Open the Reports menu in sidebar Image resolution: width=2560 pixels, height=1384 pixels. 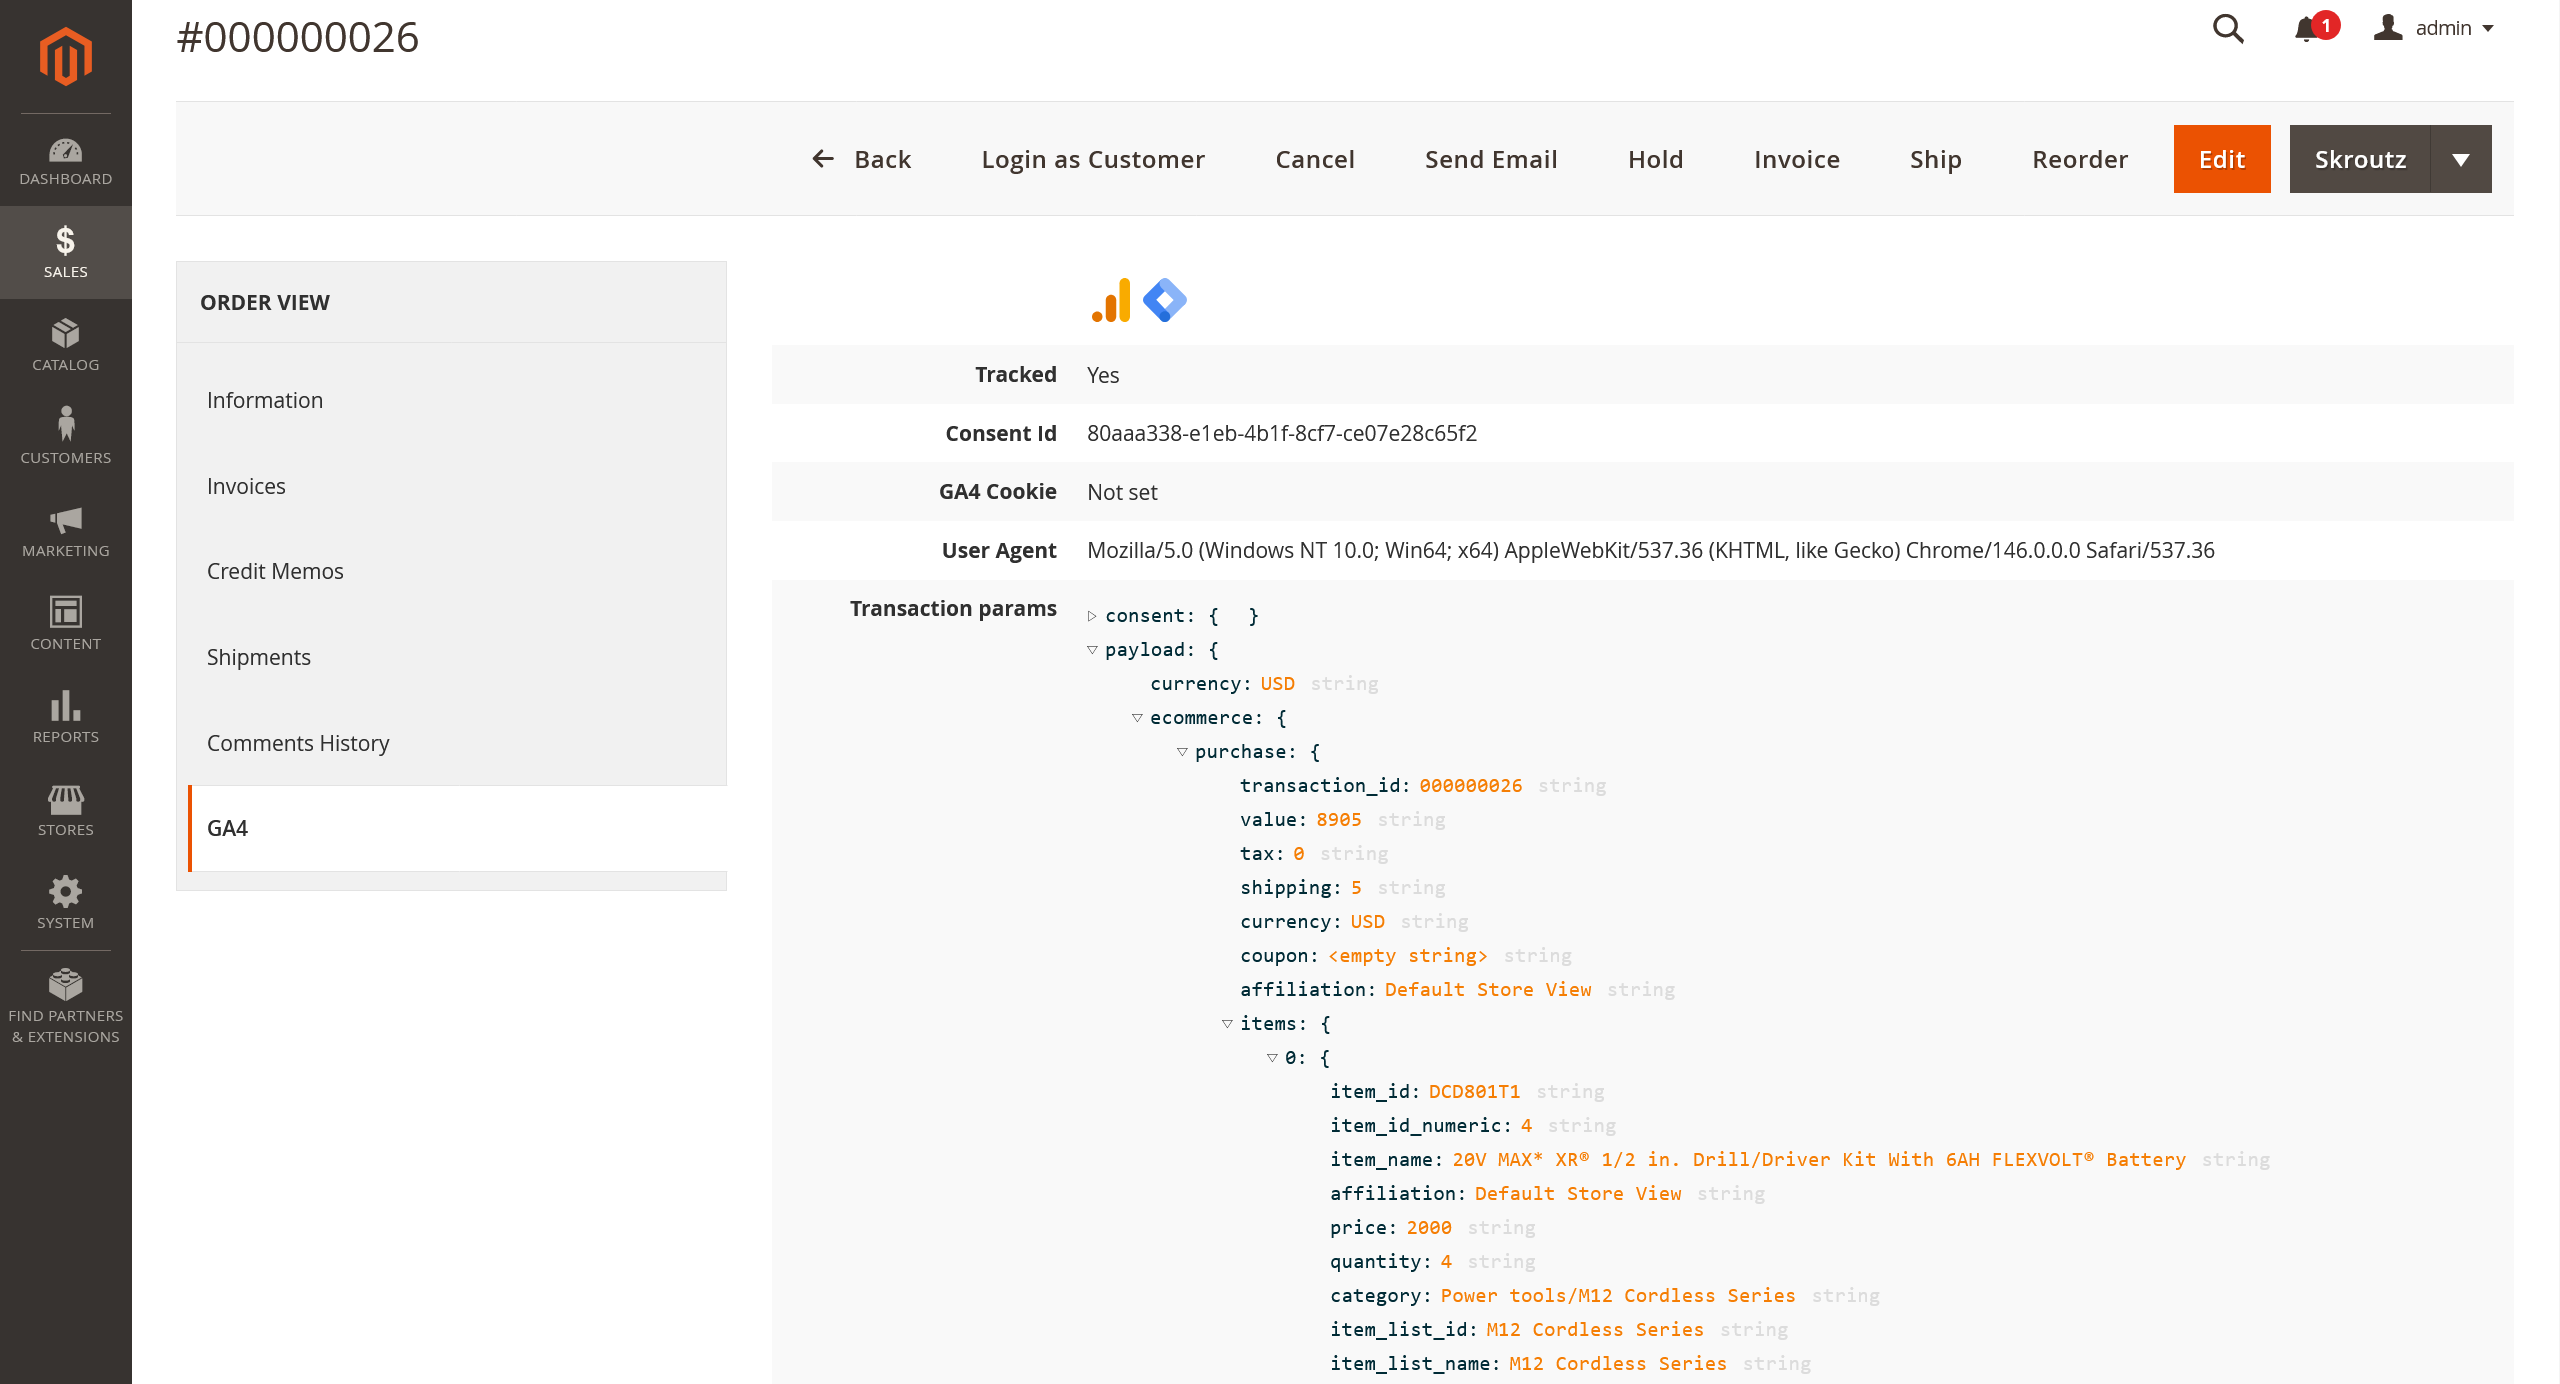(65, 717)
